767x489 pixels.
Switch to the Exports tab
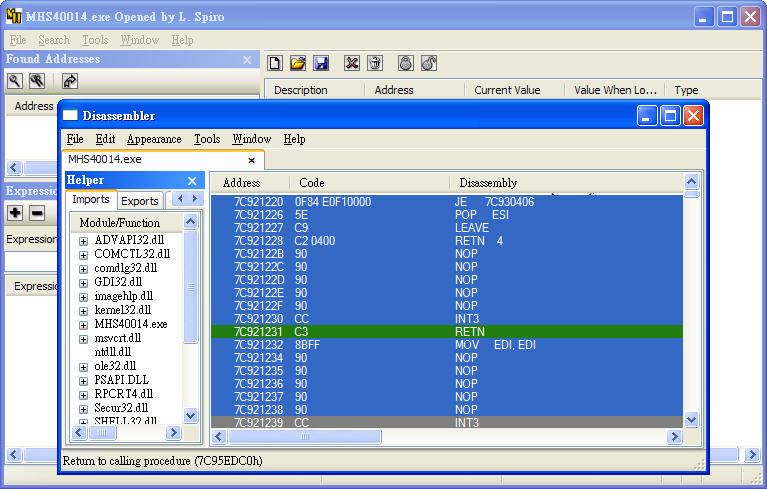pyautogui.click(x=140, y=201)
